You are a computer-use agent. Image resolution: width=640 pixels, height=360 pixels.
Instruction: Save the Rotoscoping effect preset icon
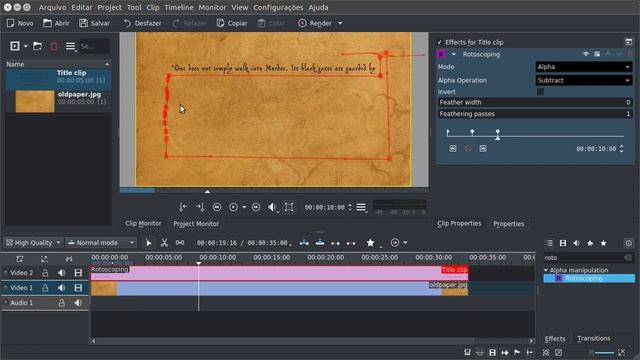tap(597, 54)
